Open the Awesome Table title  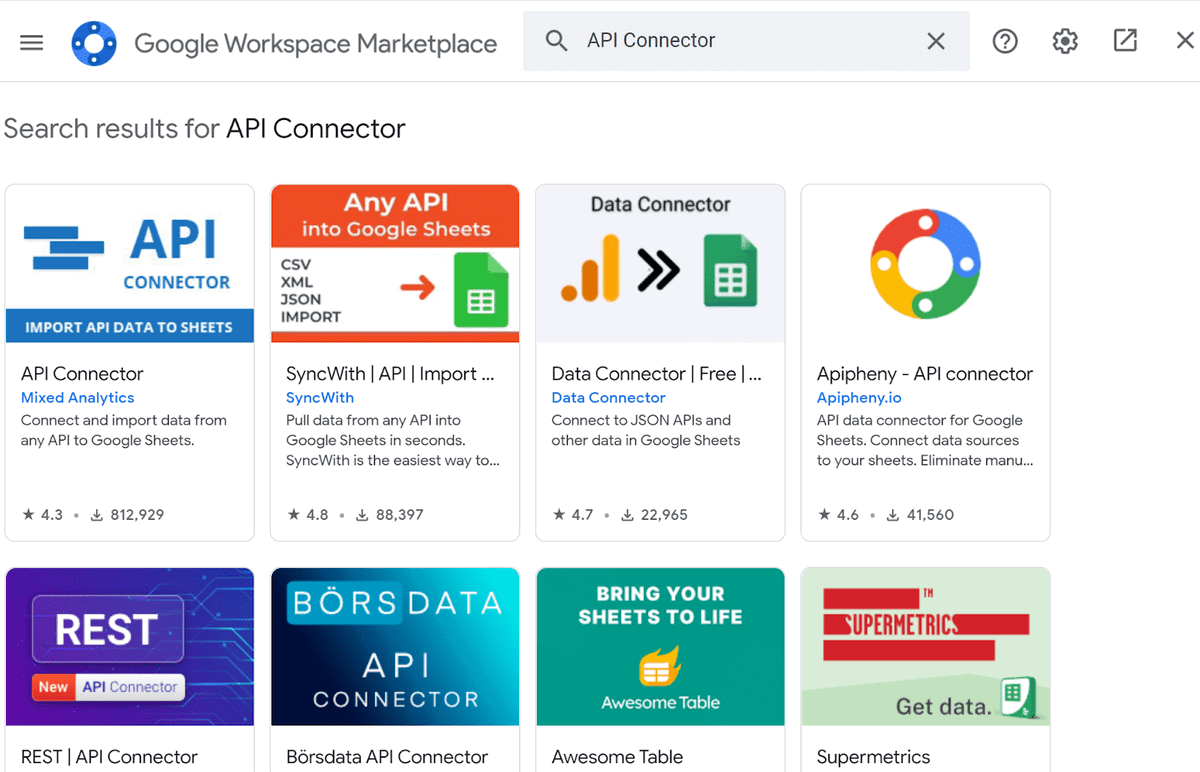(617, 757)
